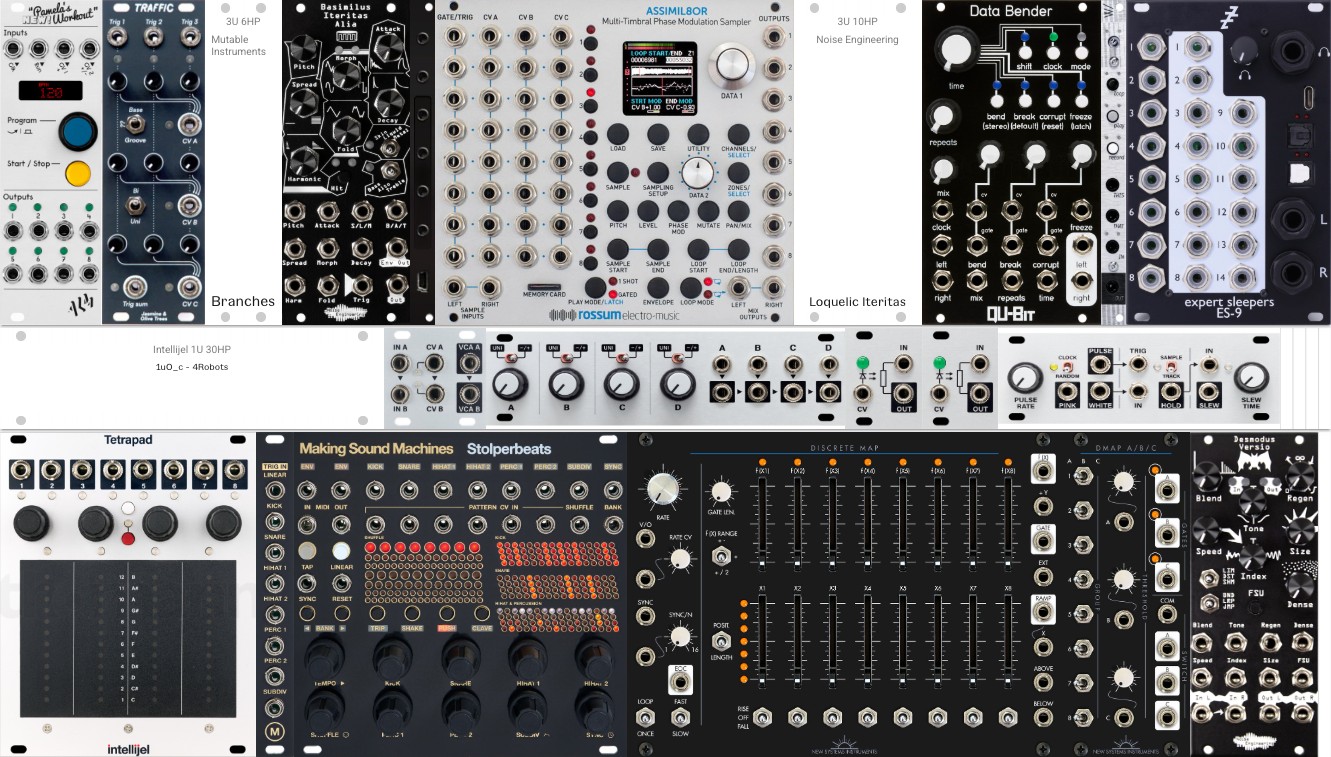Image resolution: width=1331 pixels, height=757 pixels.
Task: Click the SAVE button on Assimil8or
Action: pyautogui.click(x=658, y=134)
